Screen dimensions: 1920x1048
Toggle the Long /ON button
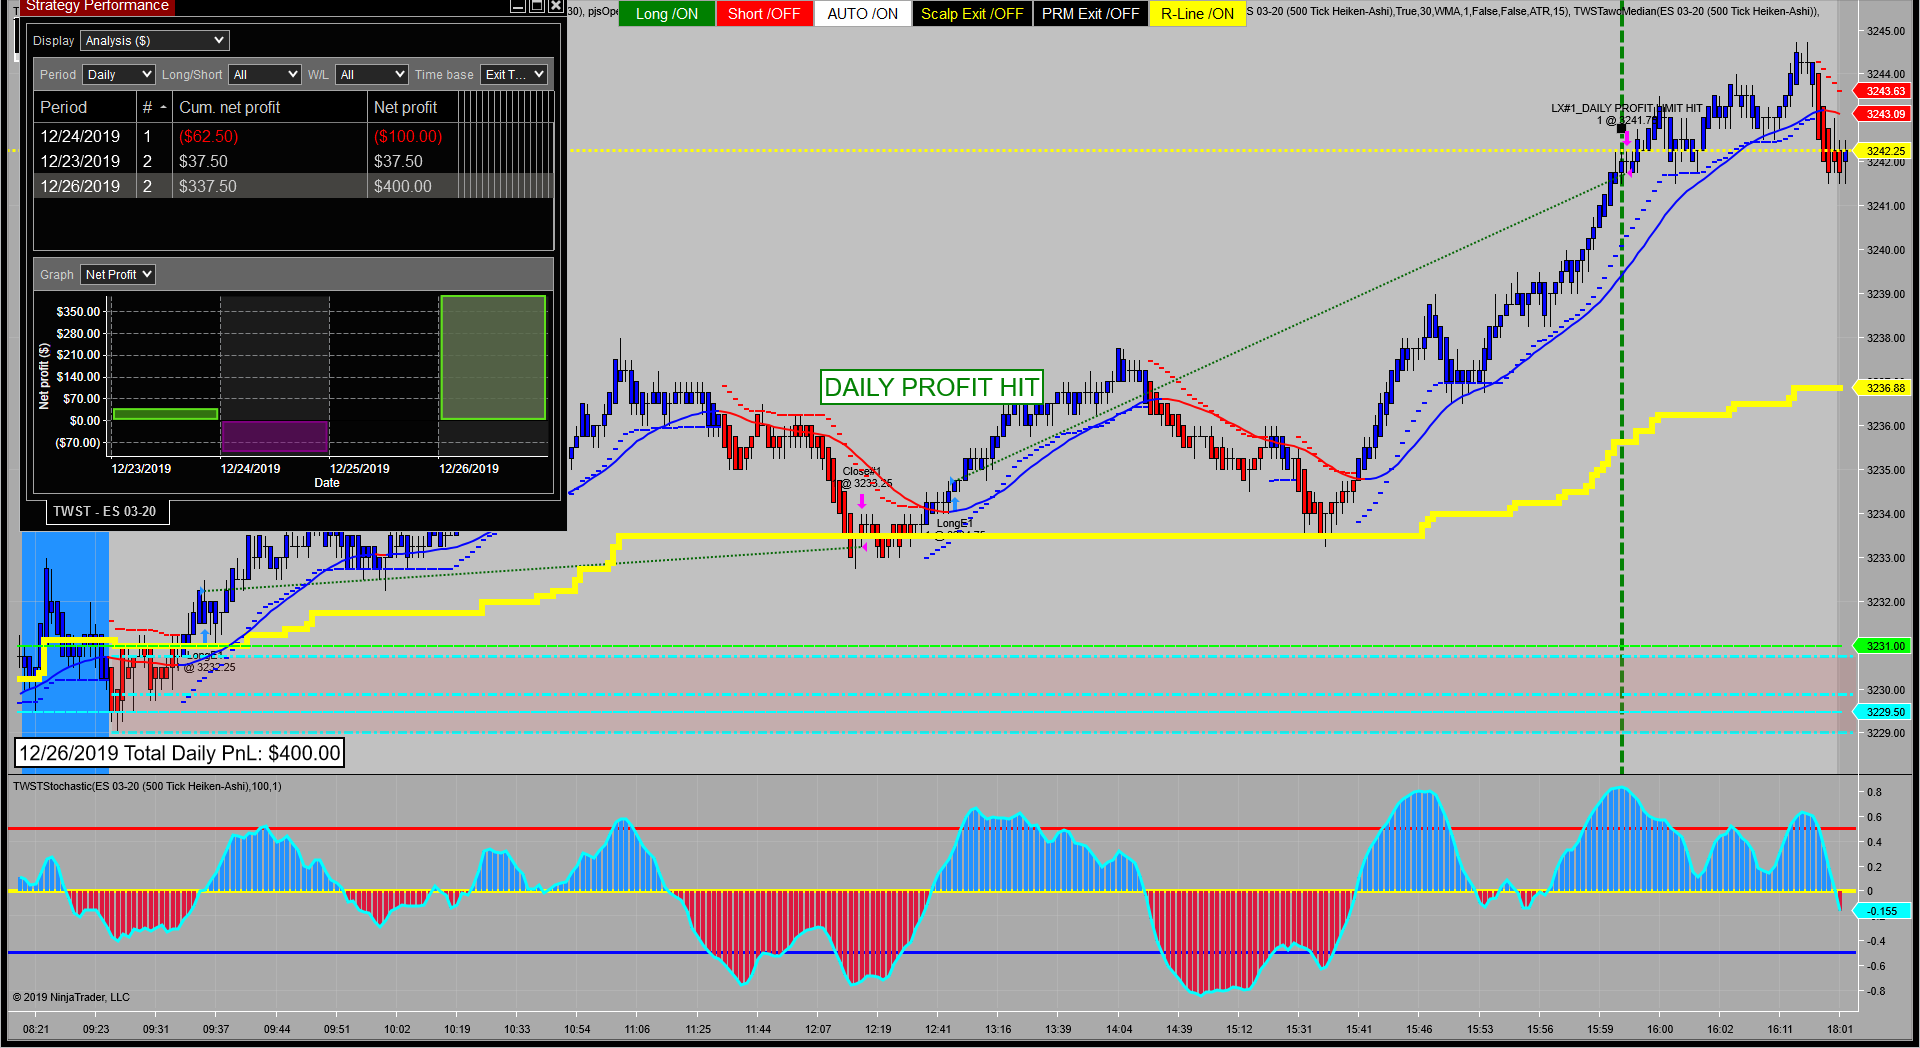click(667, 14)
